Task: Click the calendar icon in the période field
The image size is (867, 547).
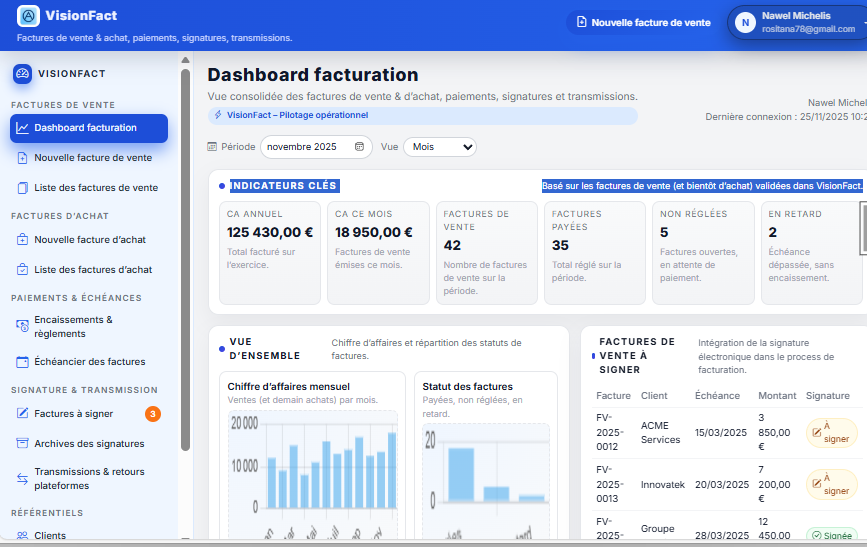Action: click(x=360, y=147)
